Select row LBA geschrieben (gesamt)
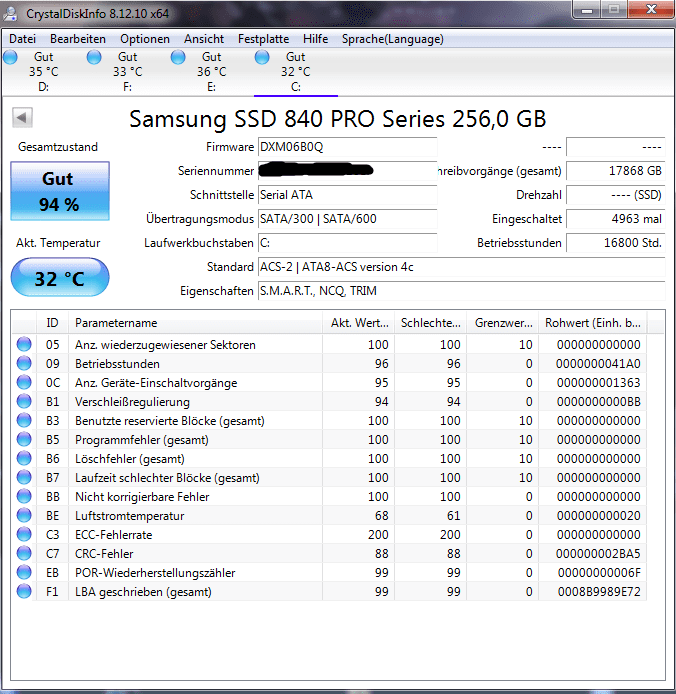676x694 pixels. pos(329,592)
